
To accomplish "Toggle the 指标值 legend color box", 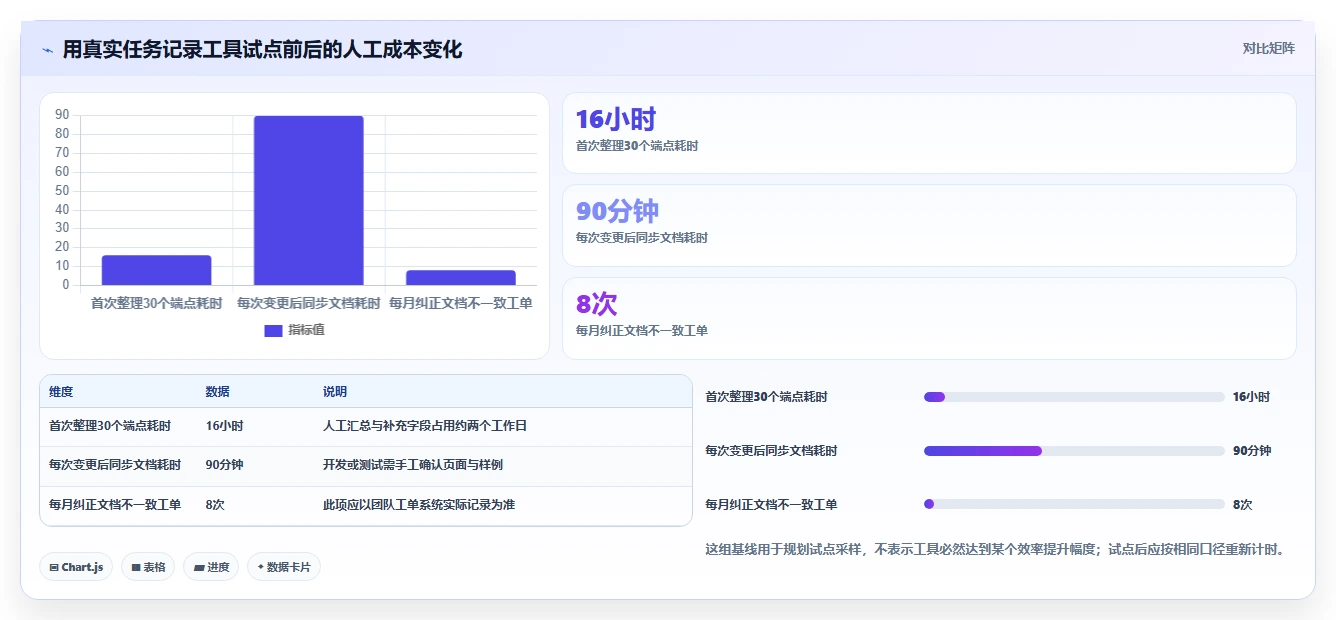I will point(273,330).
